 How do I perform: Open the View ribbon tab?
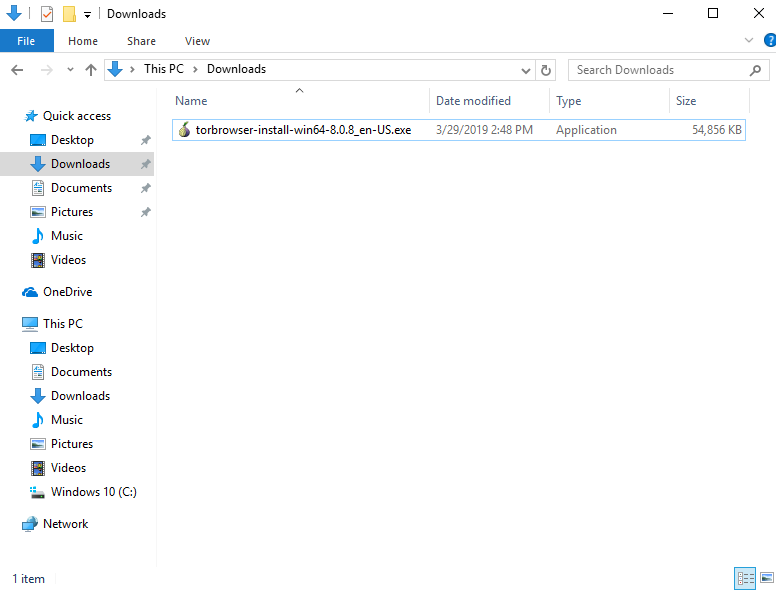(197, 41)
